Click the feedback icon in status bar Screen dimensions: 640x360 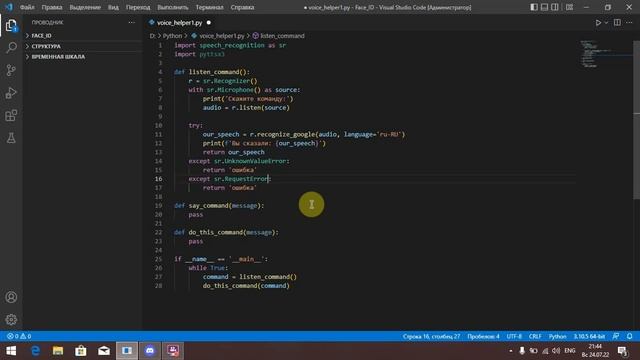(x=616, y=336)
